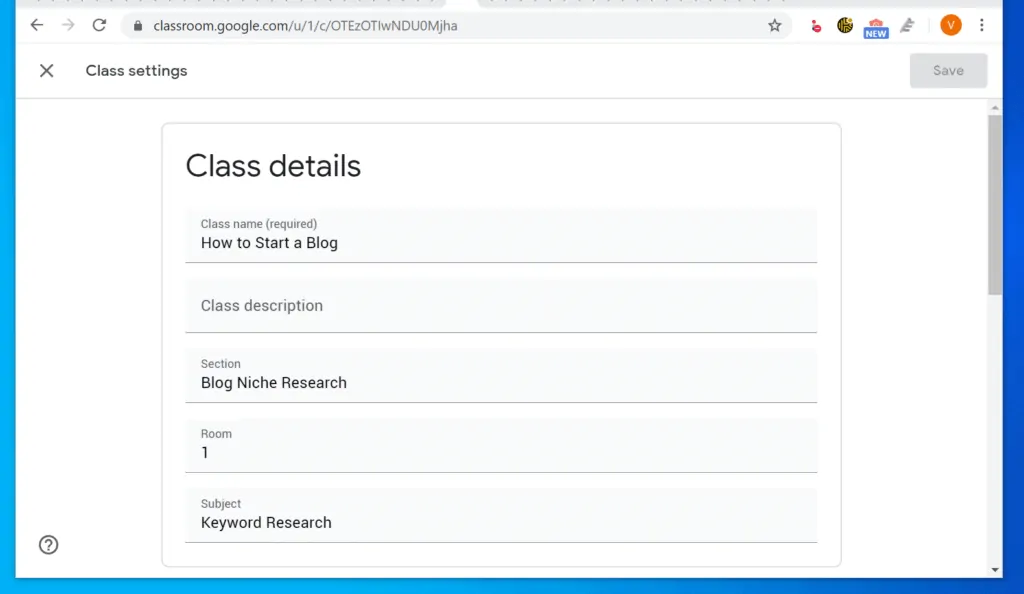Click the Save button
The width and height of the screenshot is (1024, 594).
[947, 70]
